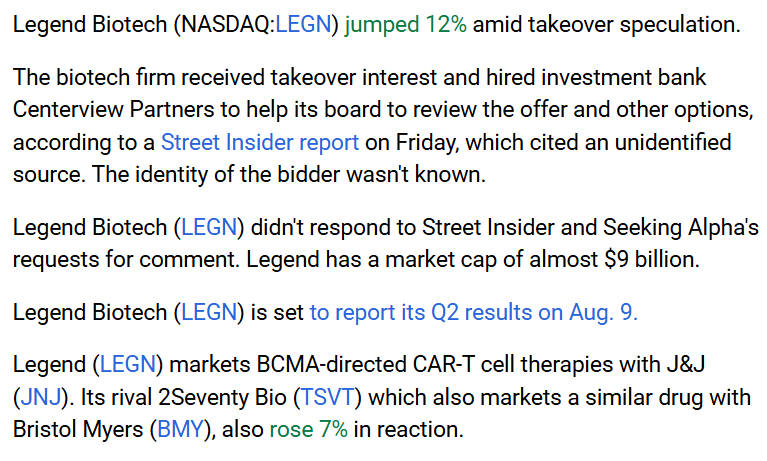Open 'to report its Q2 results on Aug. 9.' link
Viewport: 767px width, 461px height.
pos(474,313)
